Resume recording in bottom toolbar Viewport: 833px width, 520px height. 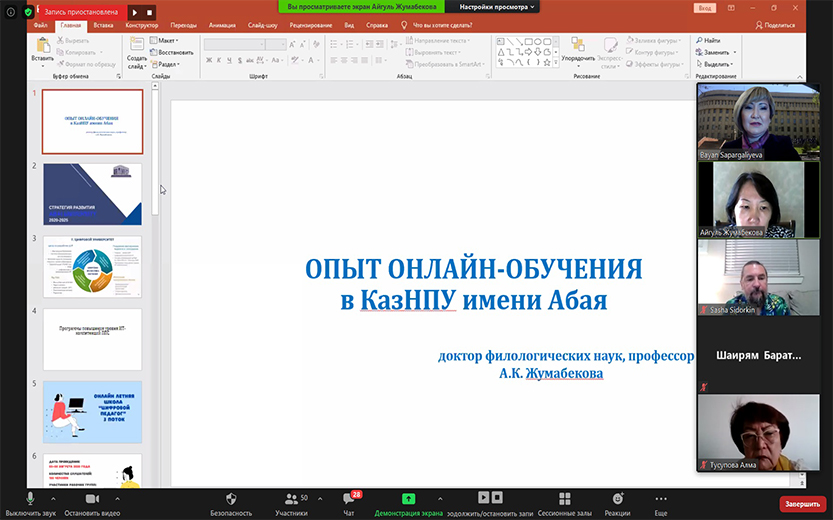coord(483,497)
